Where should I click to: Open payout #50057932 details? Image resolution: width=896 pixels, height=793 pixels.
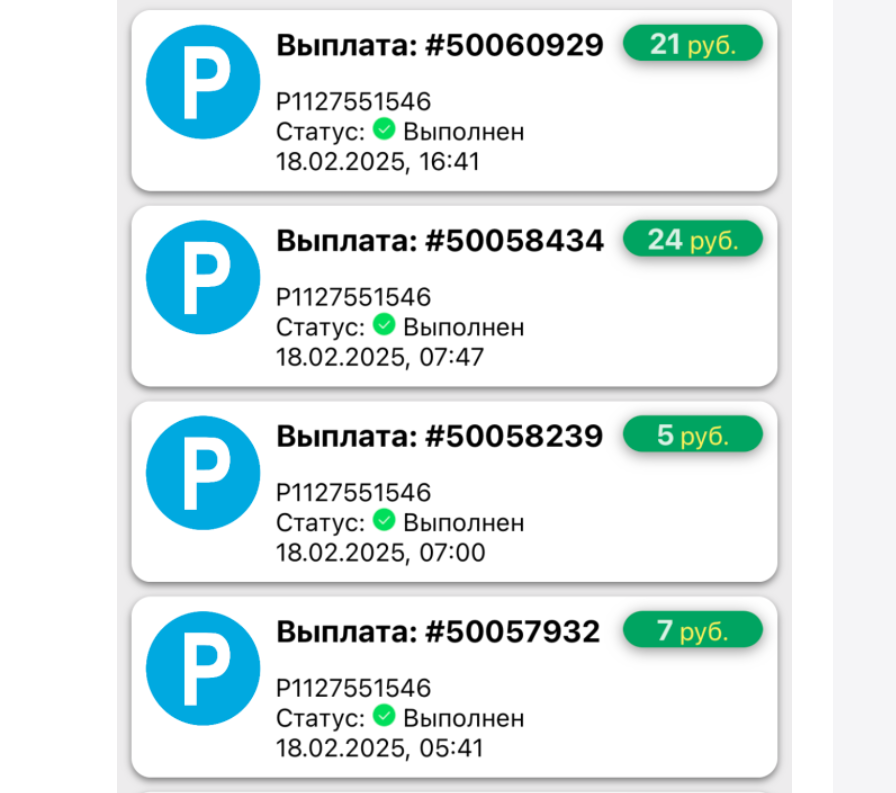(440, 630)
